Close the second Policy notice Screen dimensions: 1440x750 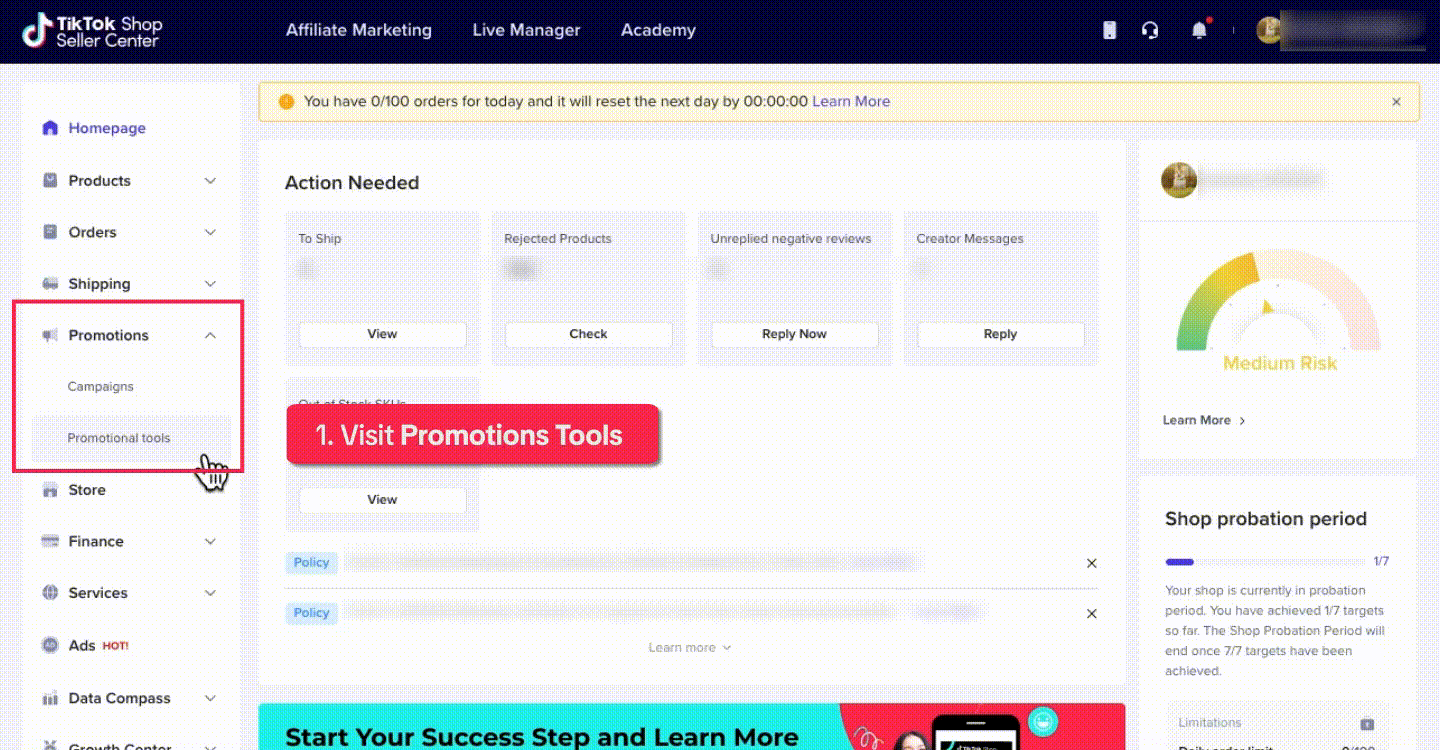(x=1091, y=613)
